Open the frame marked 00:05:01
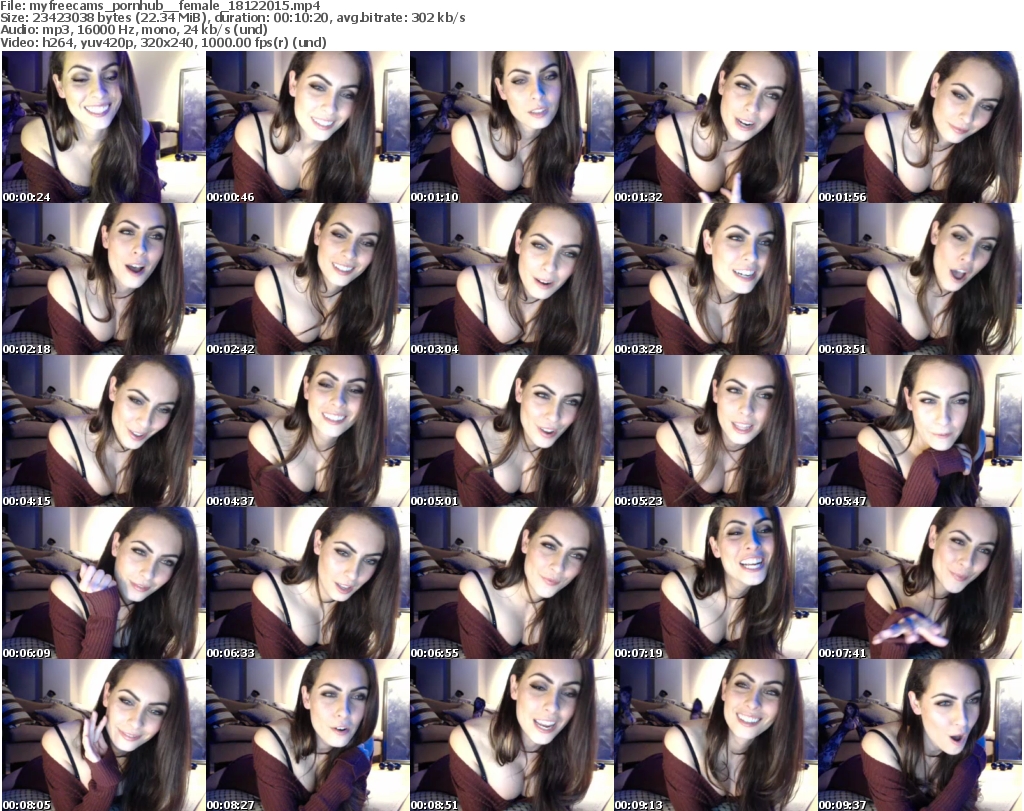This screenshot has width=1024, height=811. click(511, 431)
